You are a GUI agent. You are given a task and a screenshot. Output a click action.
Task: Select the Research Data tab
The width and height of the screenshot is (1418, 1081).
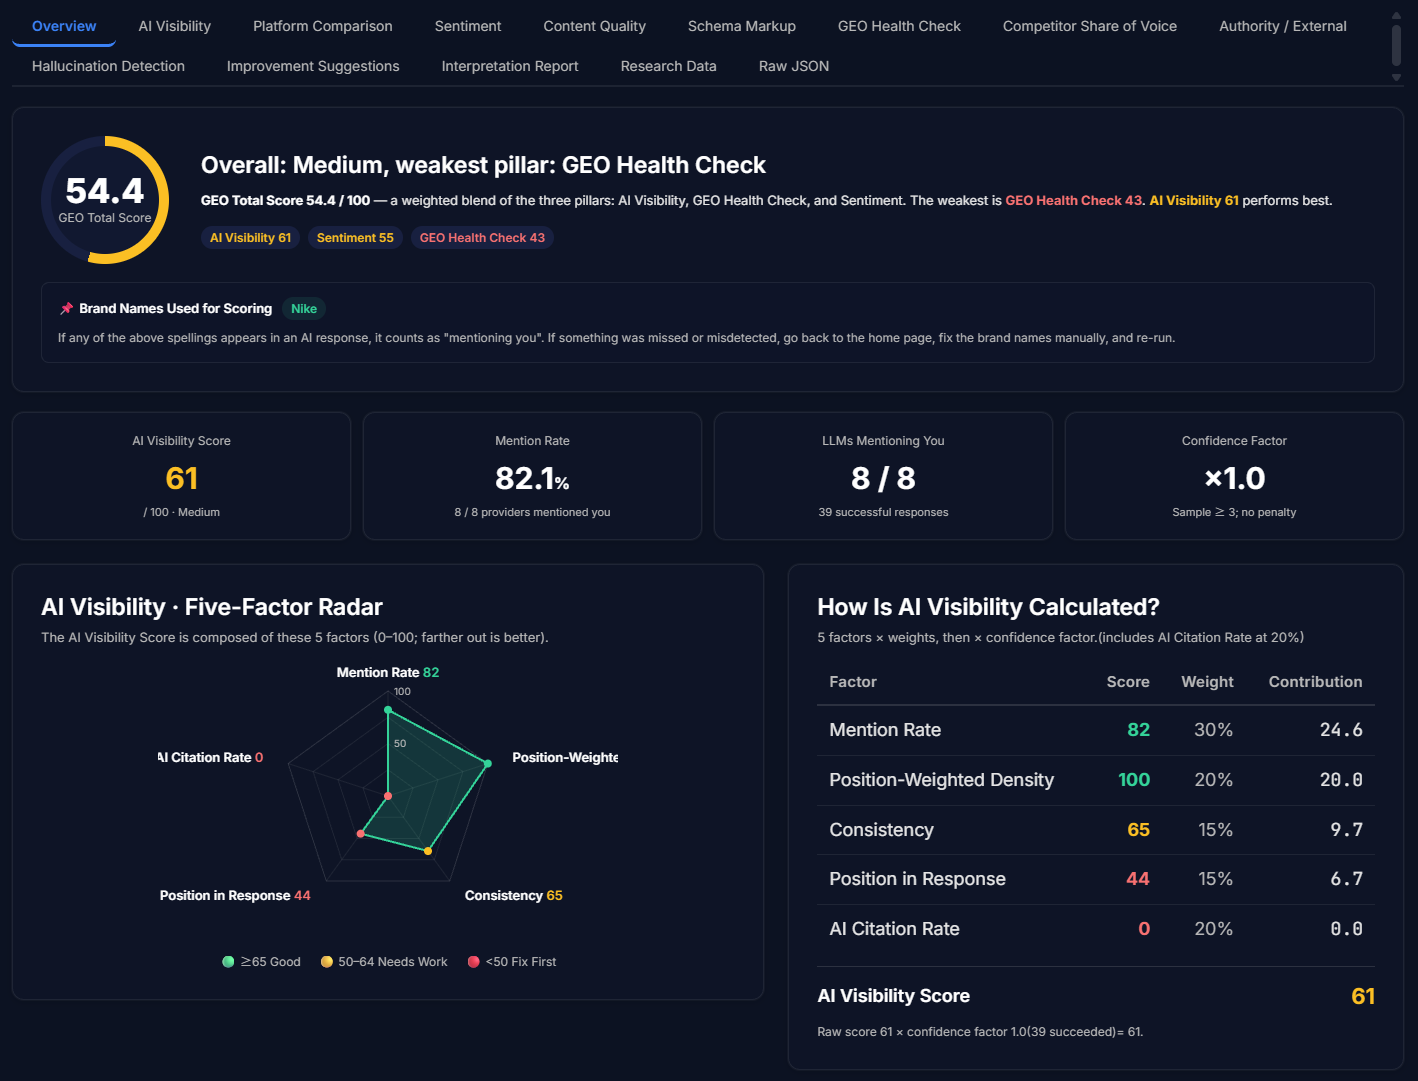pos(668,66)
